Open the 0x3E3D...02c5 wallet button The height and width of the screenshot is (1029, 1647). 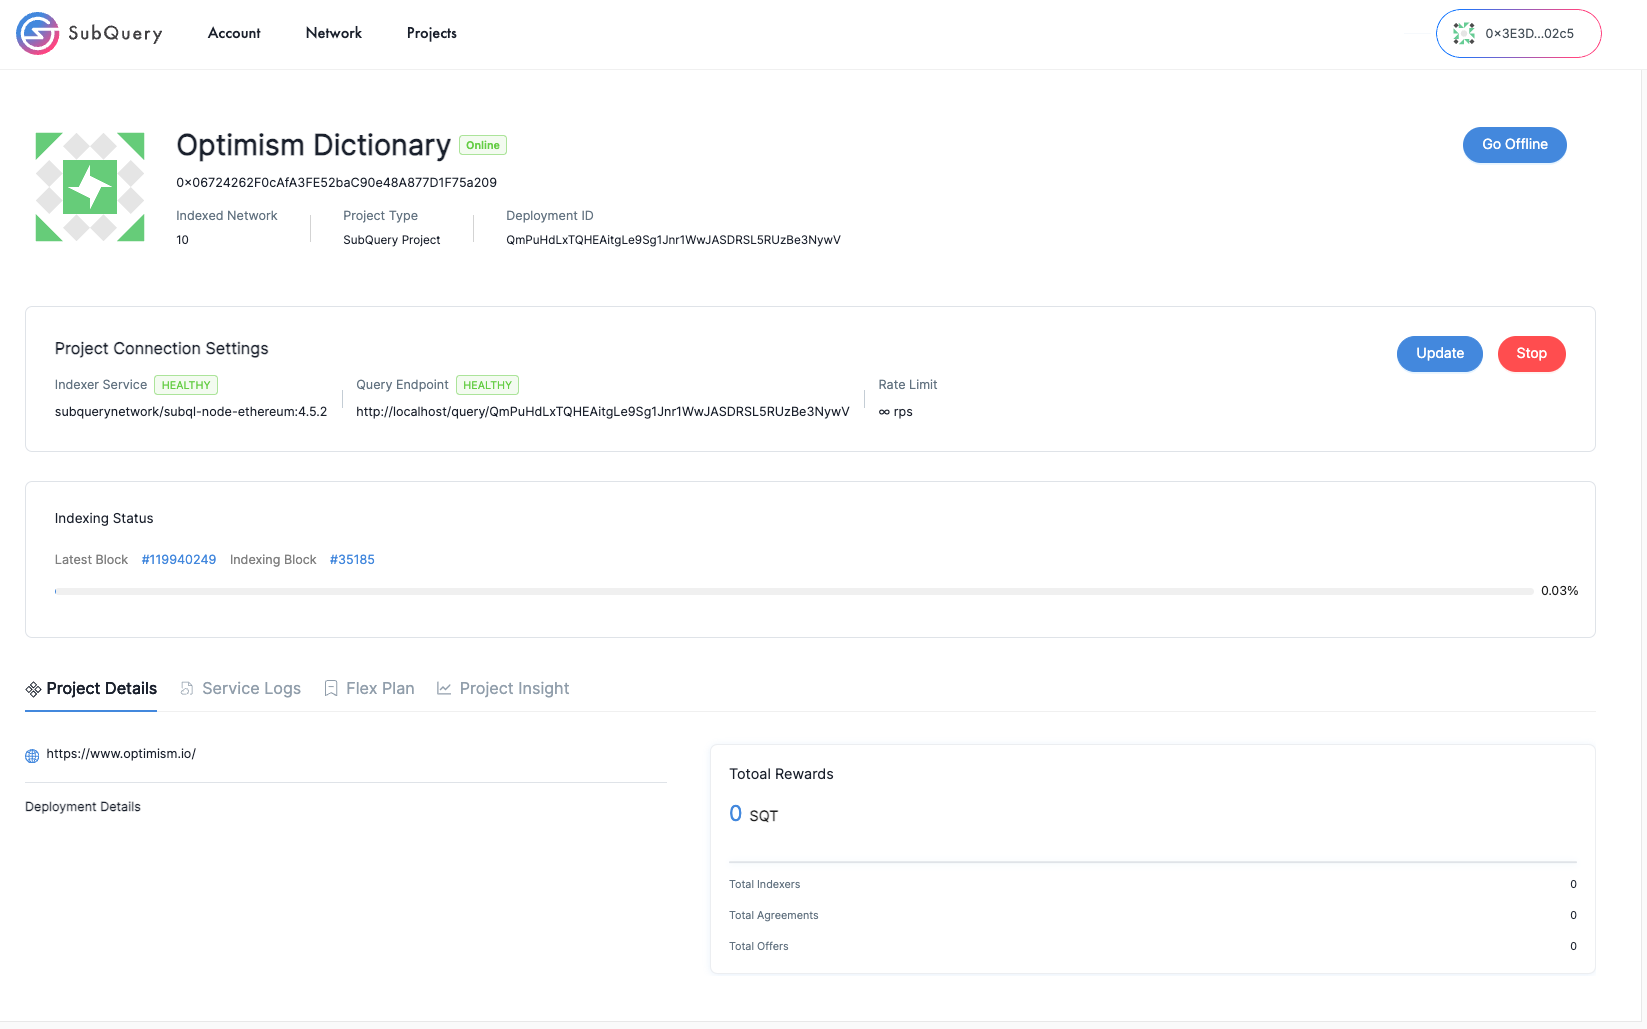coord(1519,34)
